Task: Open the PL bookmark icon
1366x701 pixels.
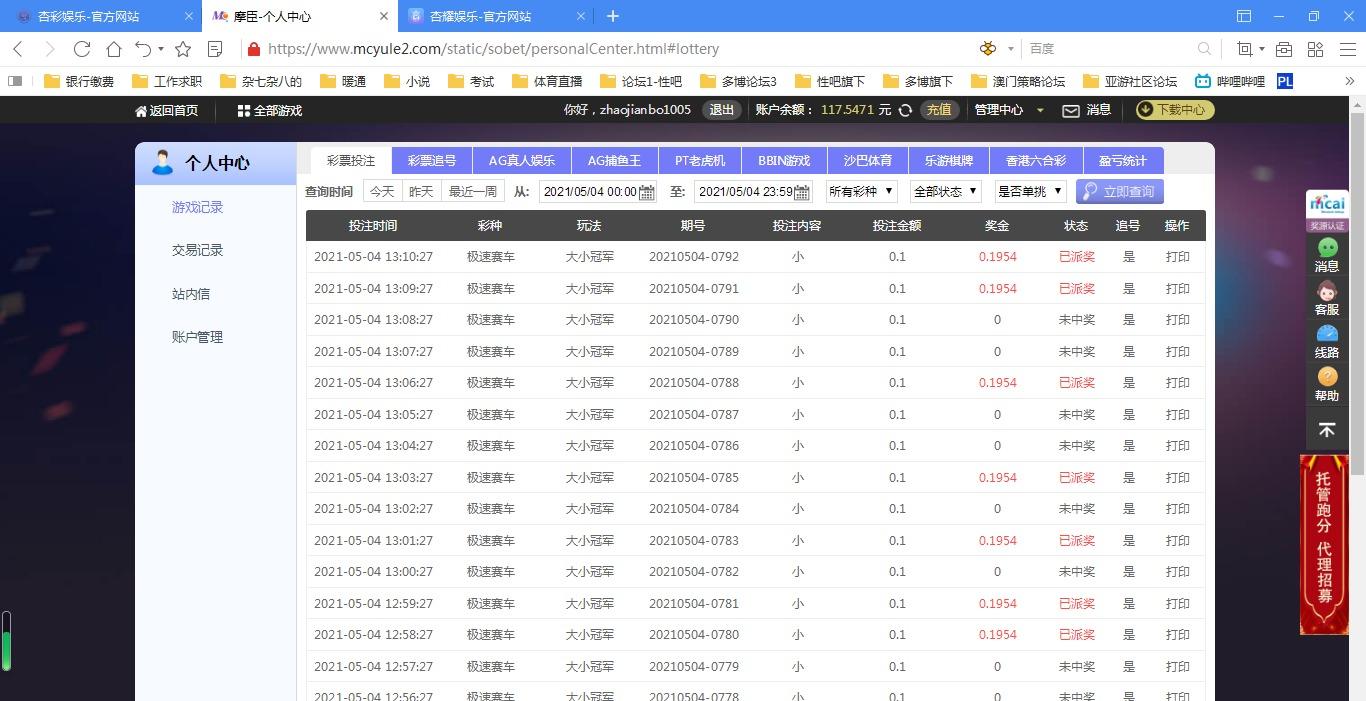Action: coord(1285,81)
